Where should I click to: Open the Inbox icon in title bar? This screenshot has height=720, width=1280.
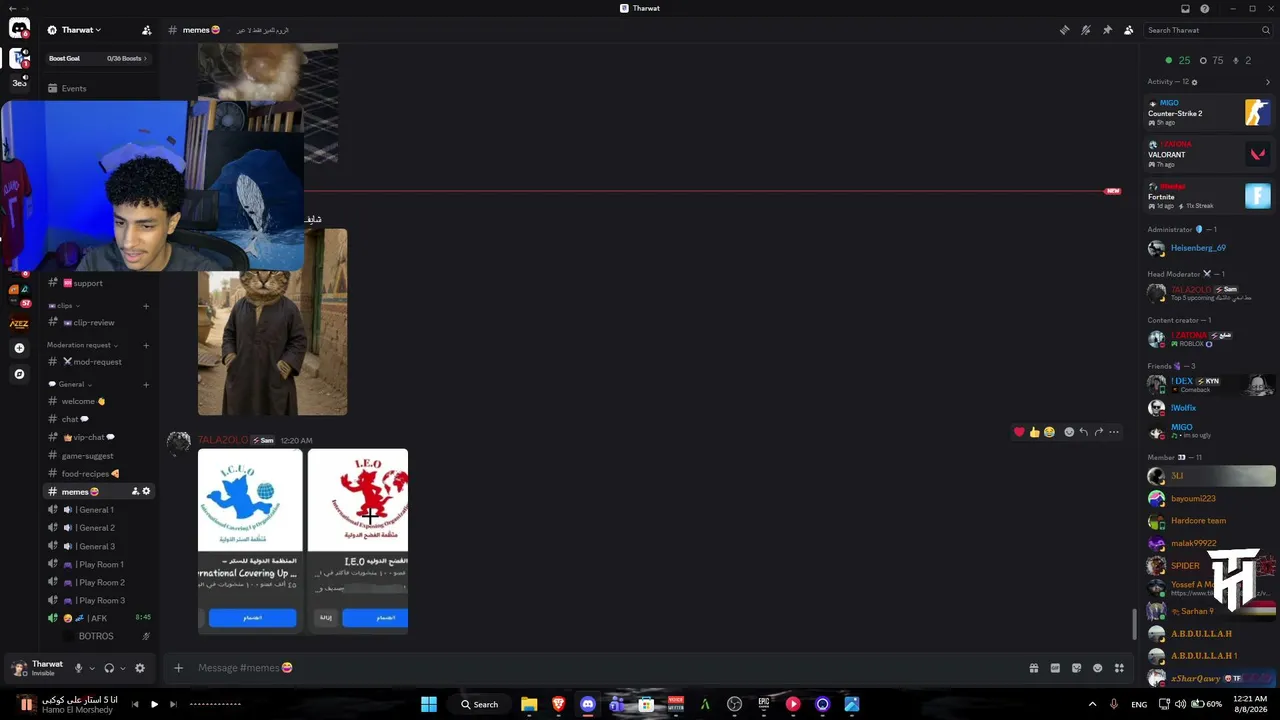(x=1185, y=8)
